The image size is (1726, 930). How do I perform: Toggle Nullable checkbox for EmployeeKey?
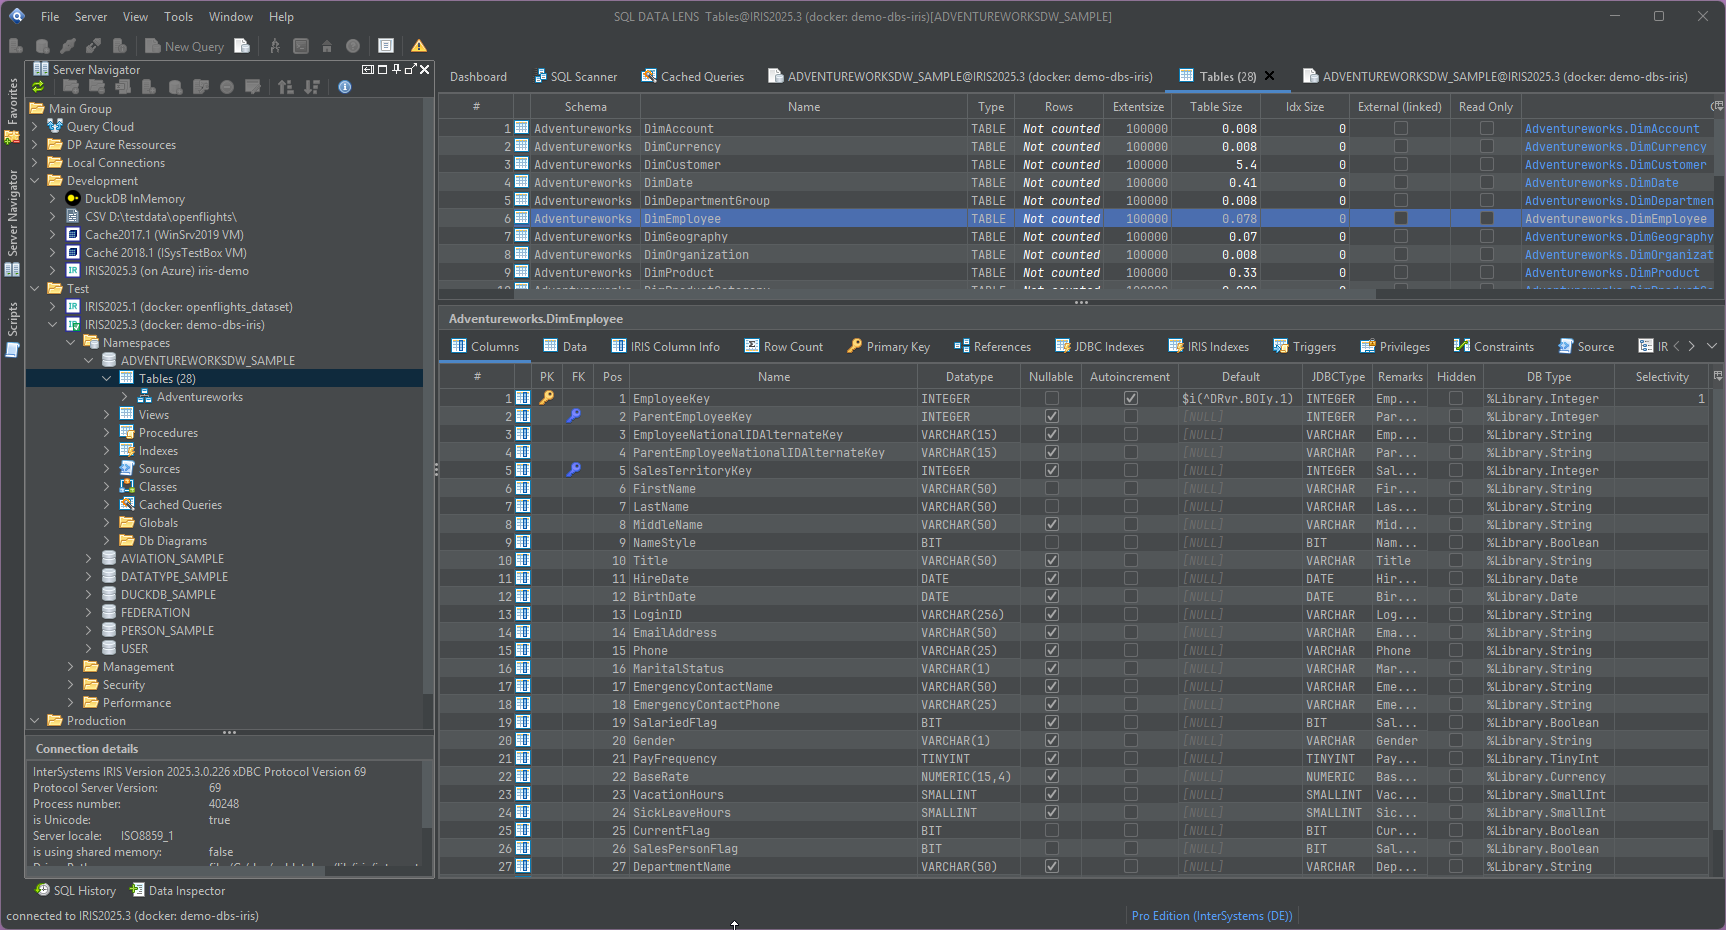(1052, 398)
